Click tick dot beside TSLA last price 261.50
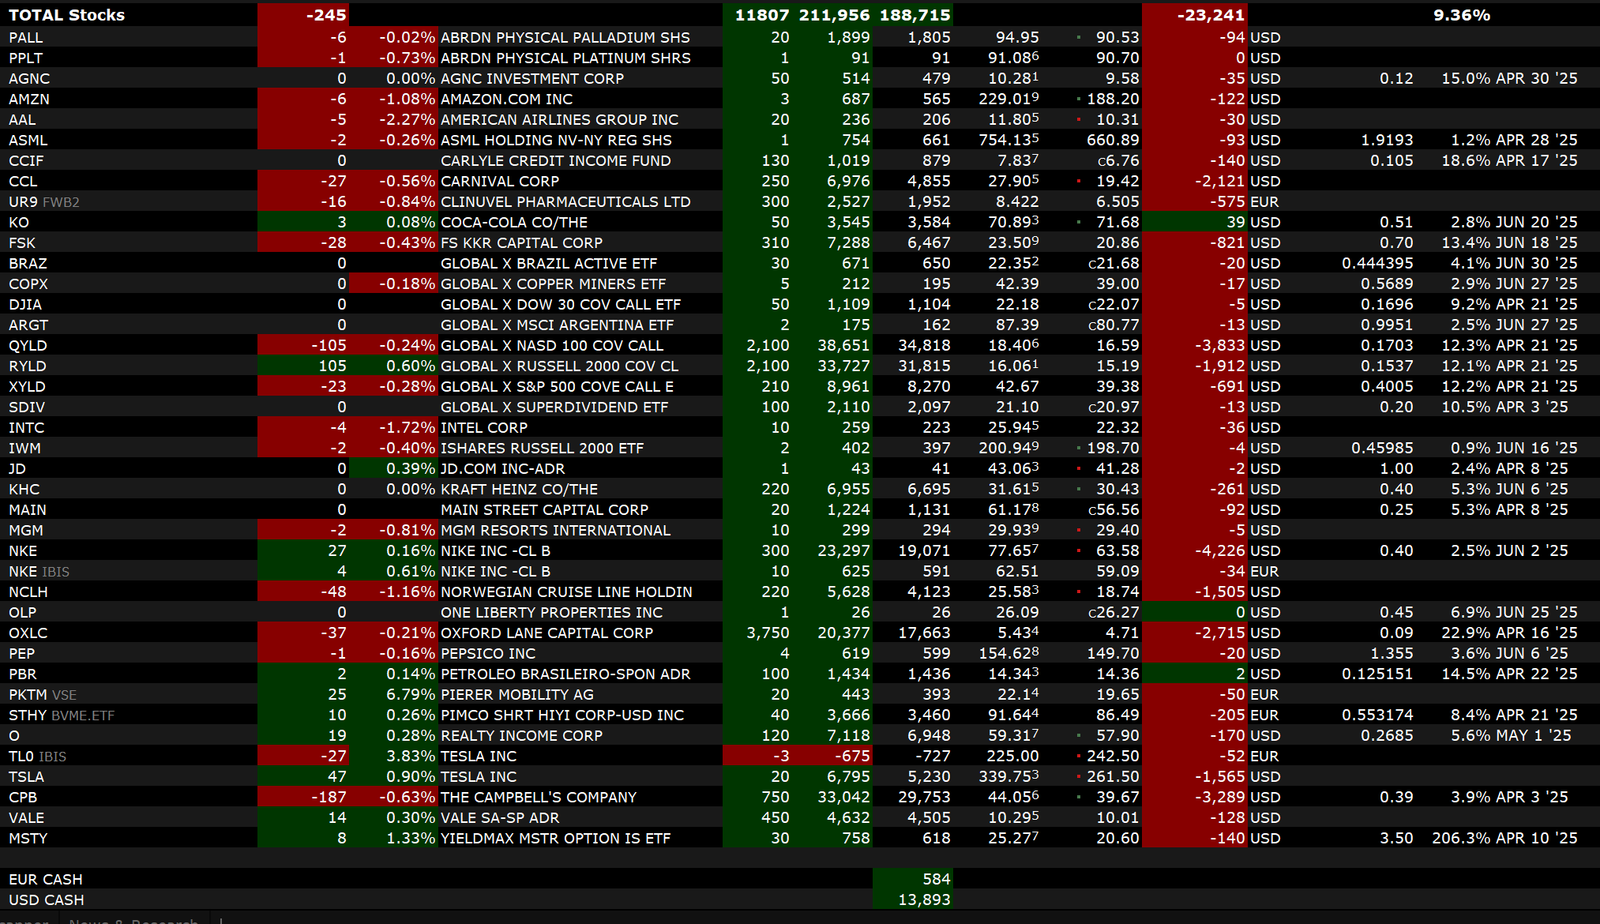Viewport: 1600px width, 924px height. 1079,777
